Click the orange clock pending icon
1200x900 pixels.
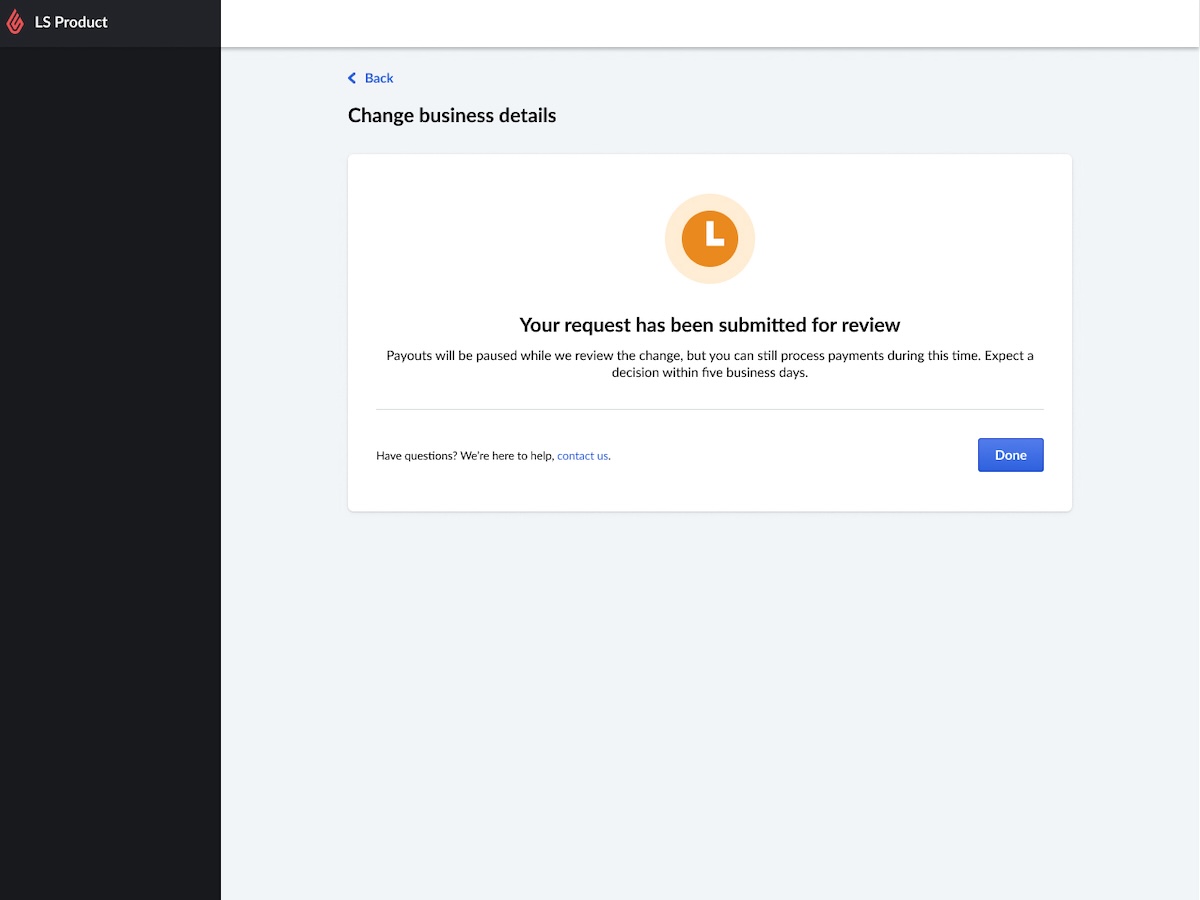pyautogui.click(x=710, y=238)
